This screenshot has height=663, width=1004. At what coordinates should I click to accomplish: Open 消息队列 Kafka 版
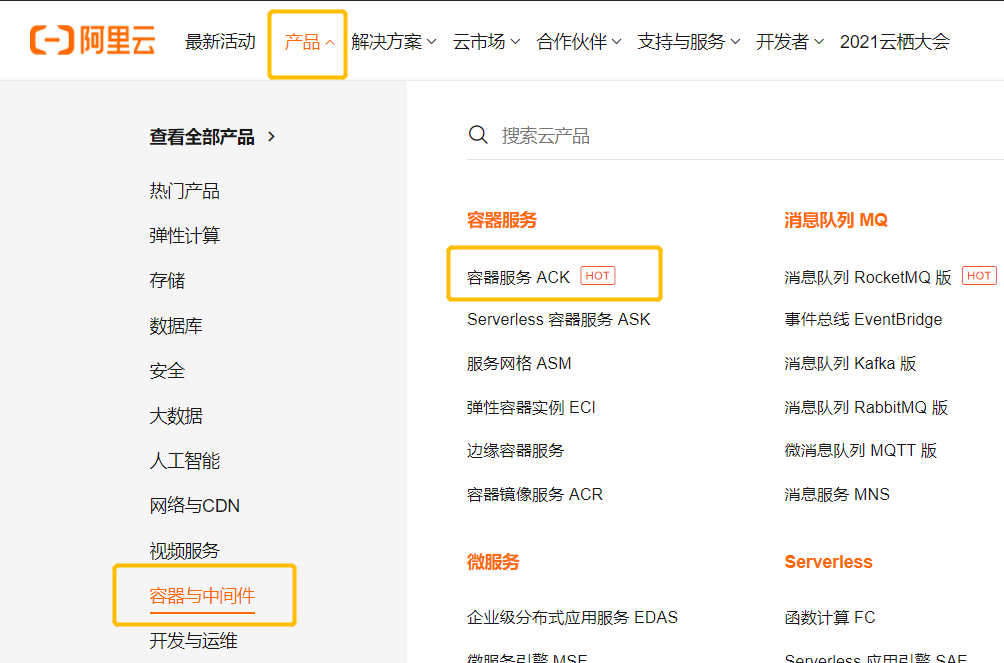(x=850, y=363)
